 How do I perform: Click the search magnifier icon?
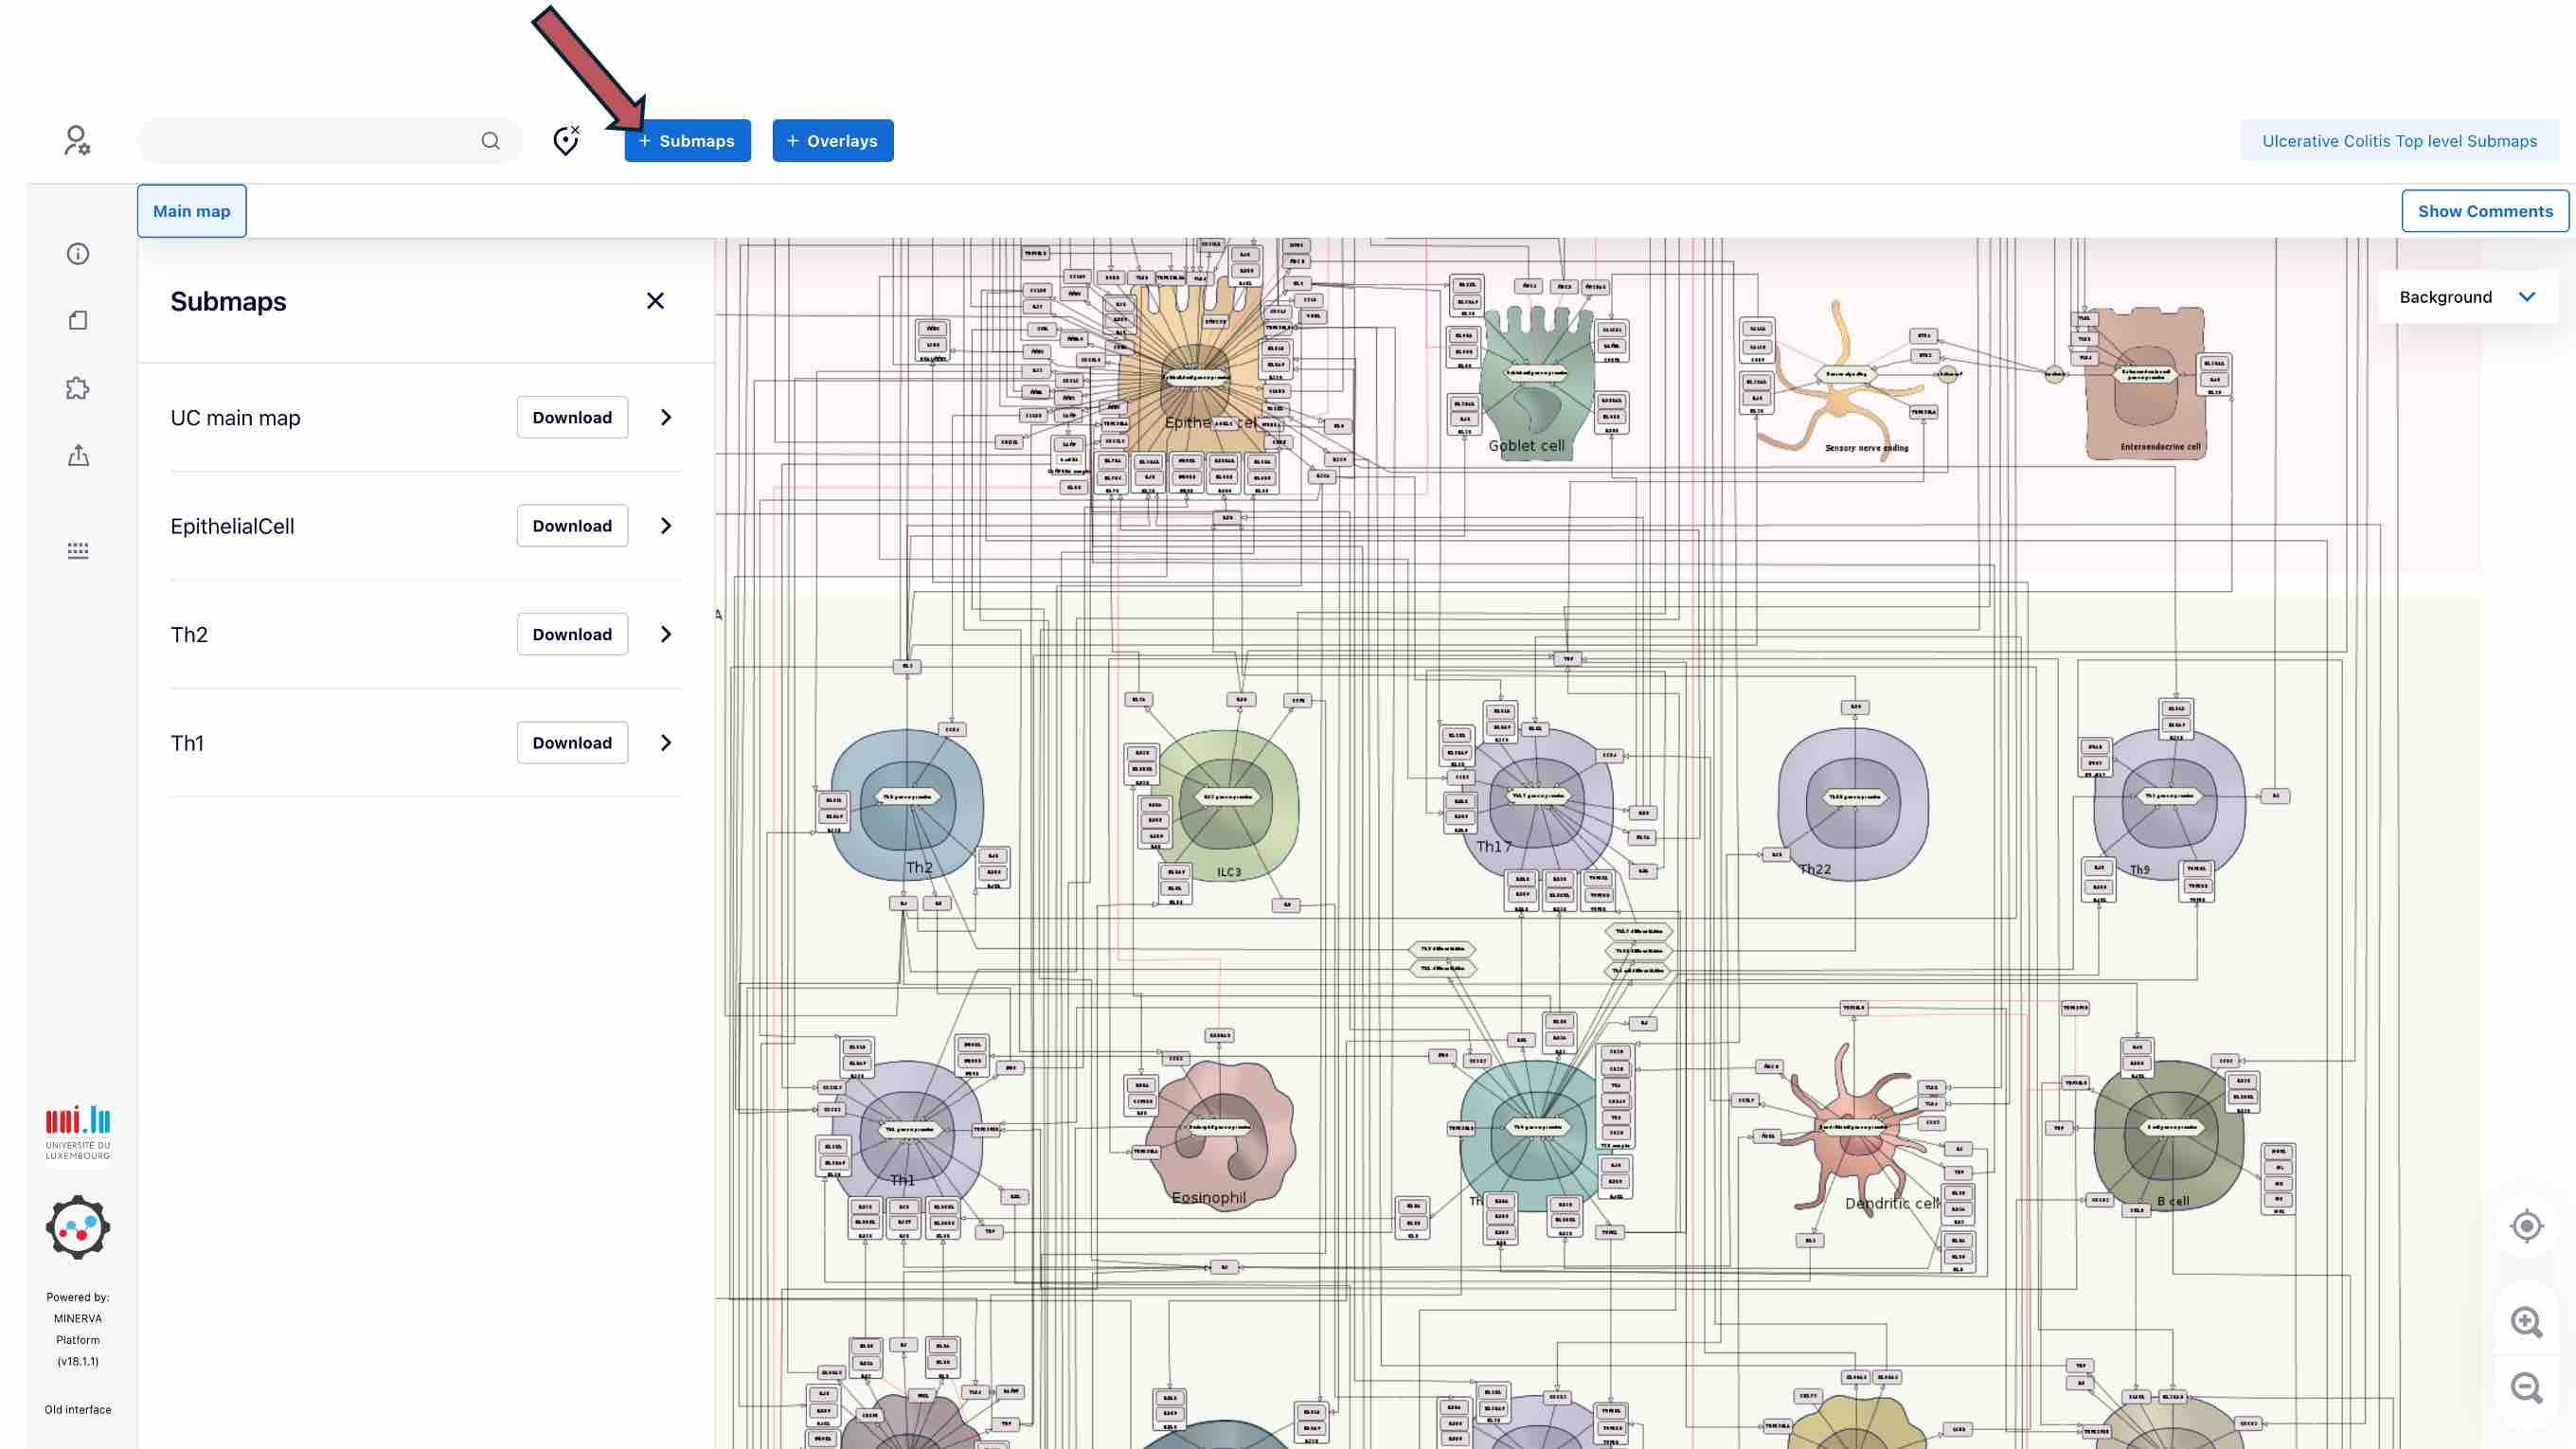coord(490,141)
